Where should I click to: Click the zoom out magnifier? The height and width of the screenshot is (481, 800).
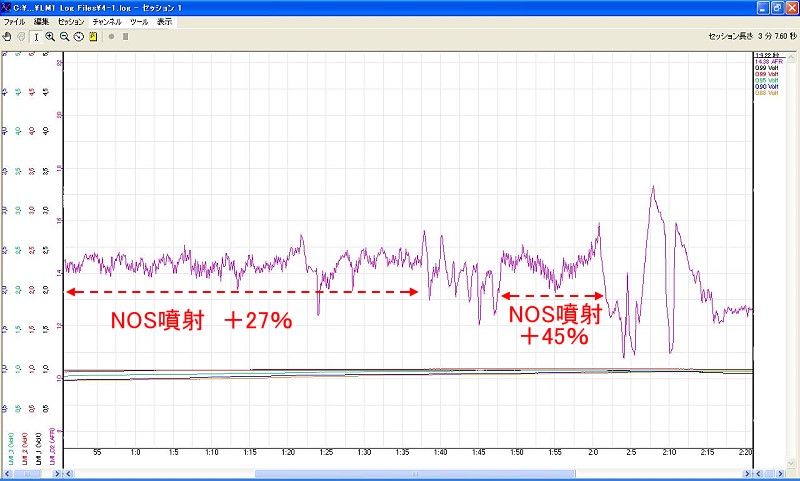(64, 37)
